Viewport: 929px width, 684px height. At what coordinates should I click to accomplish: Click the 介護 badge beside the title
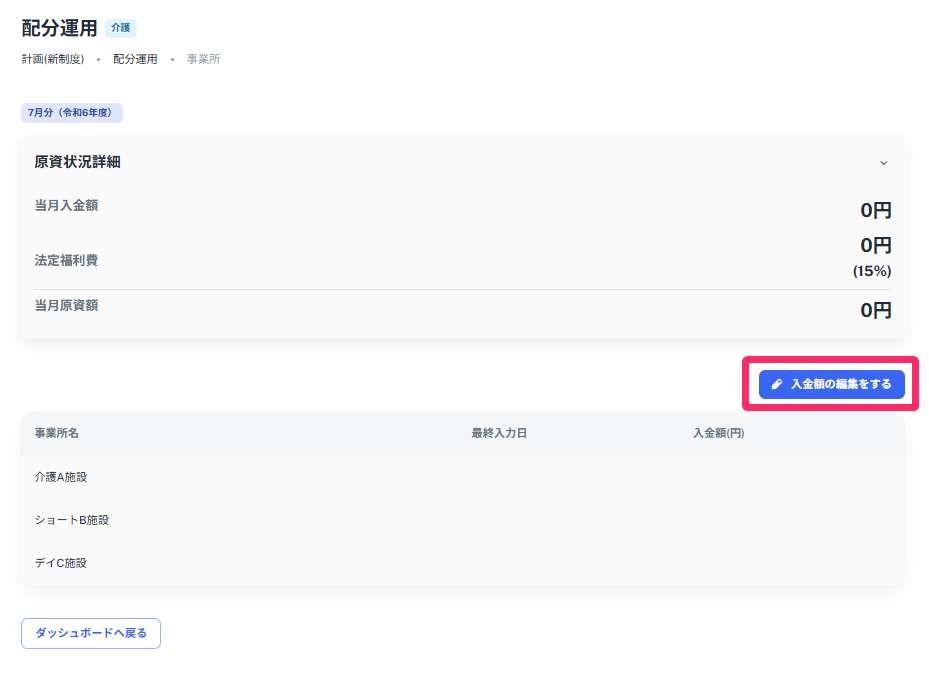120,28
